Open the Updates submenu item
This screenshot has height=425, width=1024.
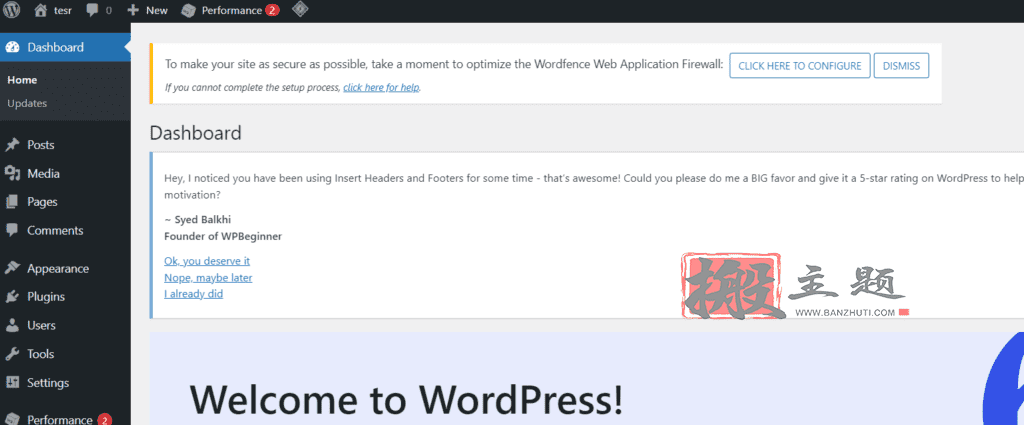pos(27,103)
